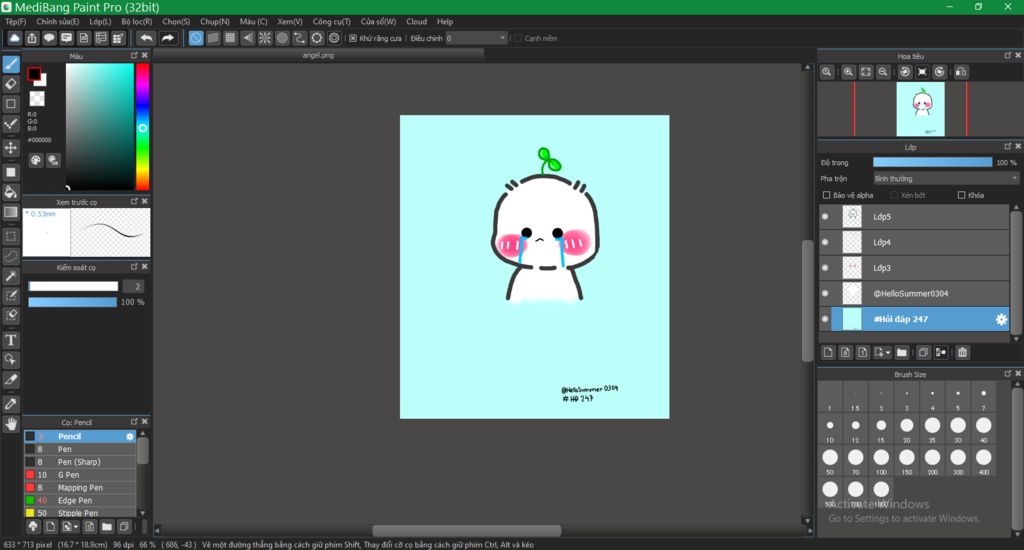1024x550 pixels.
Task: Select layer Lớp5 row
Action: point(914,217)
